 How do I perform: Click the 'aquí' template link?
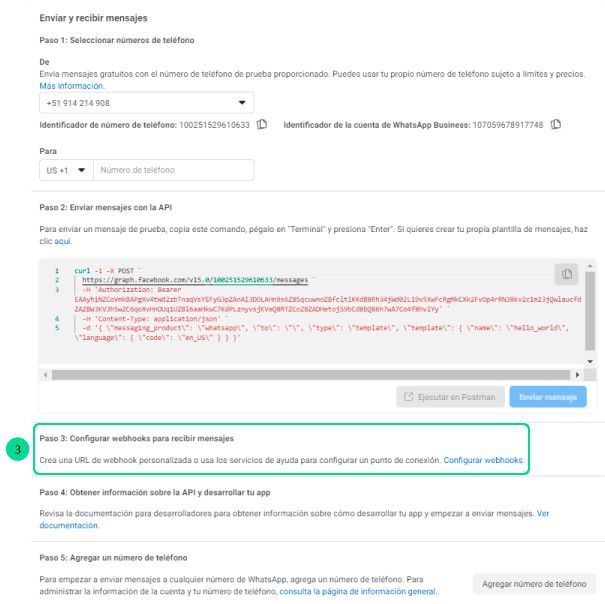(62, 241)
